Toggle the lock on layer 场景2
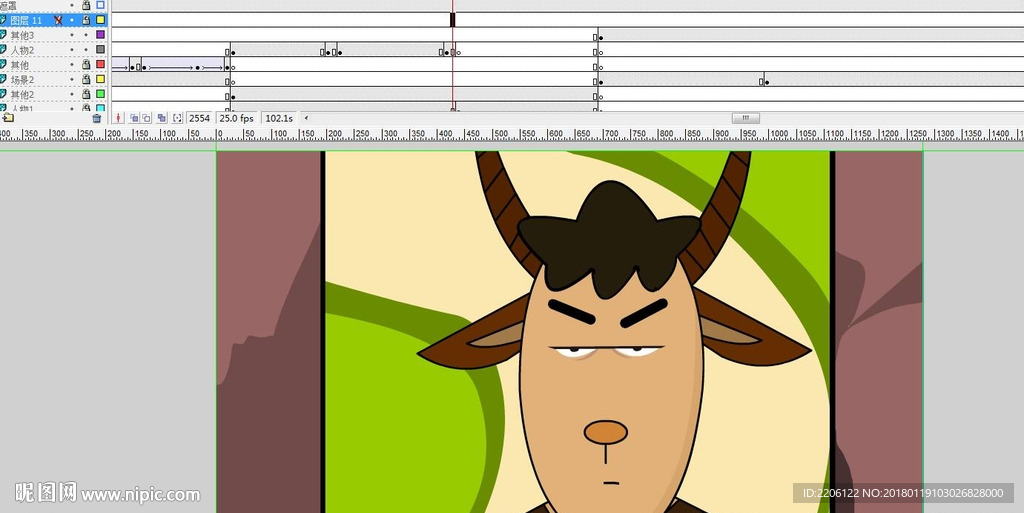 click(86, 79)
